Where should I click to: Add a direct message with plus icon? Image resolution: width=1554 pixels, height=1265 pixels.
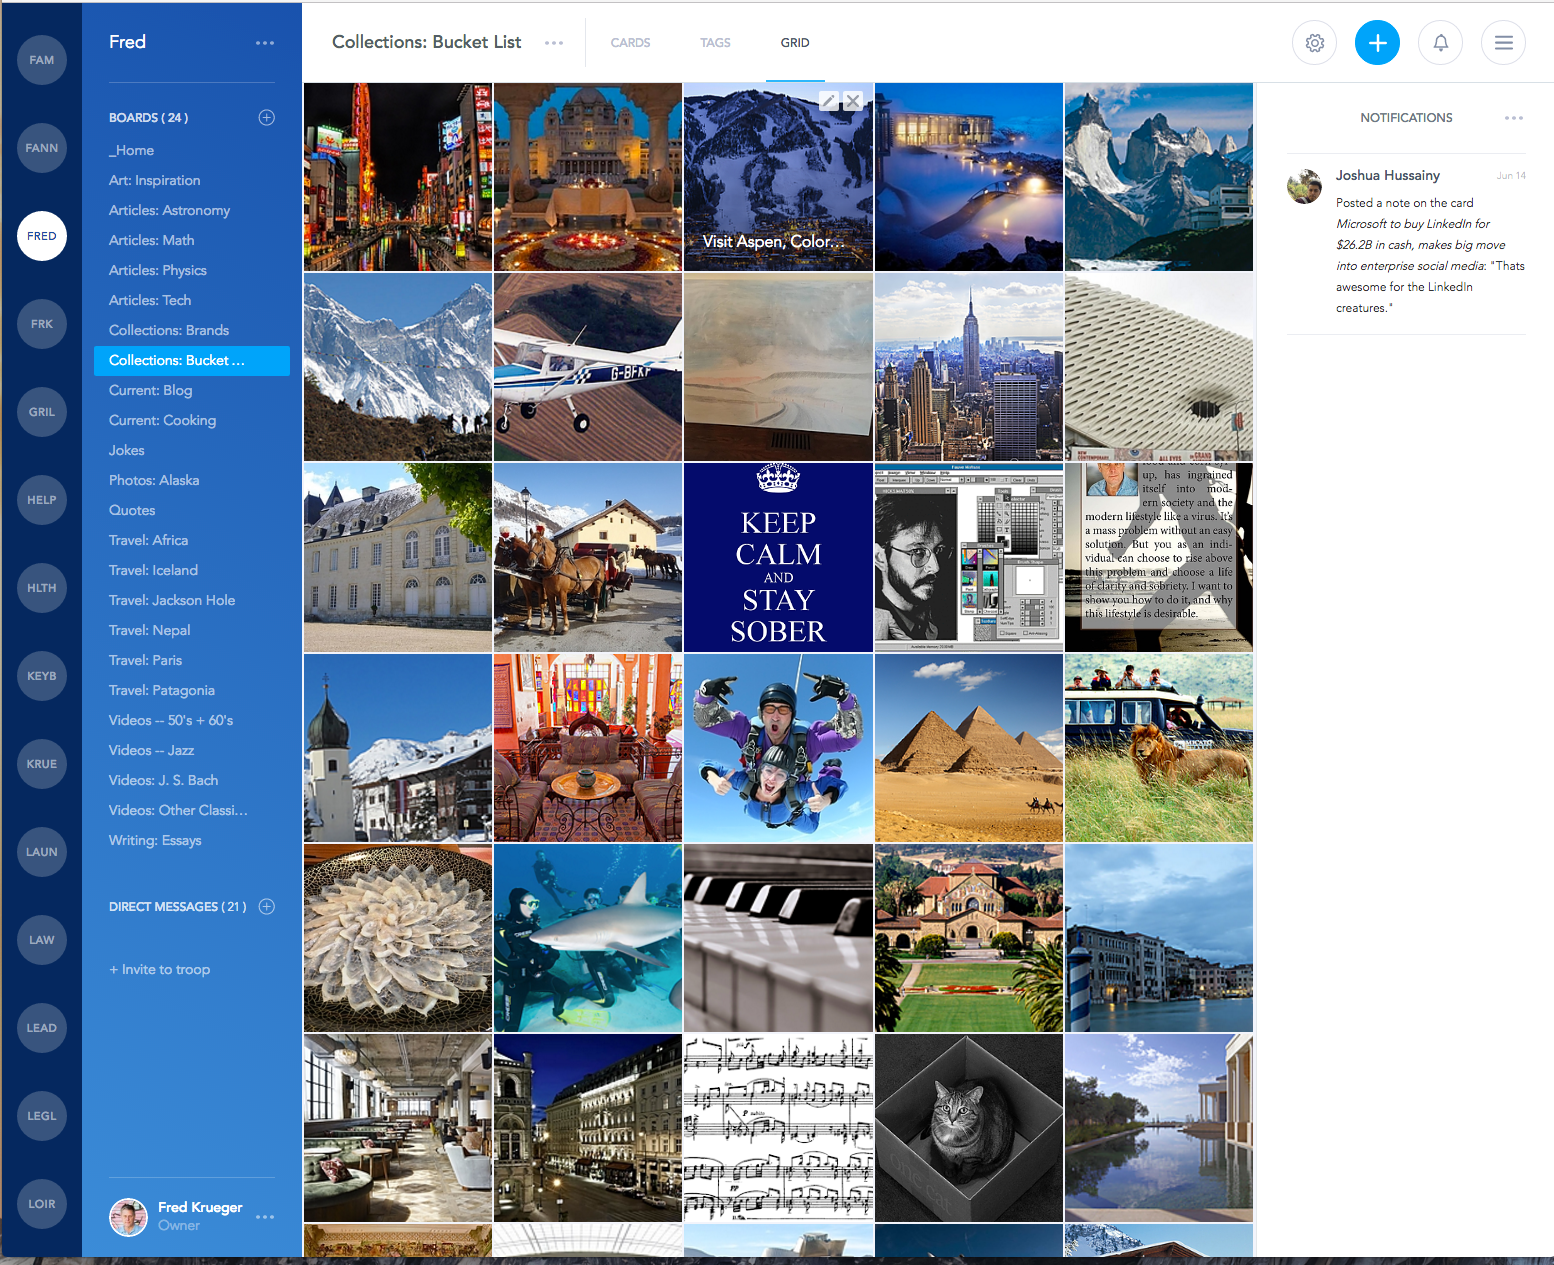267,907
